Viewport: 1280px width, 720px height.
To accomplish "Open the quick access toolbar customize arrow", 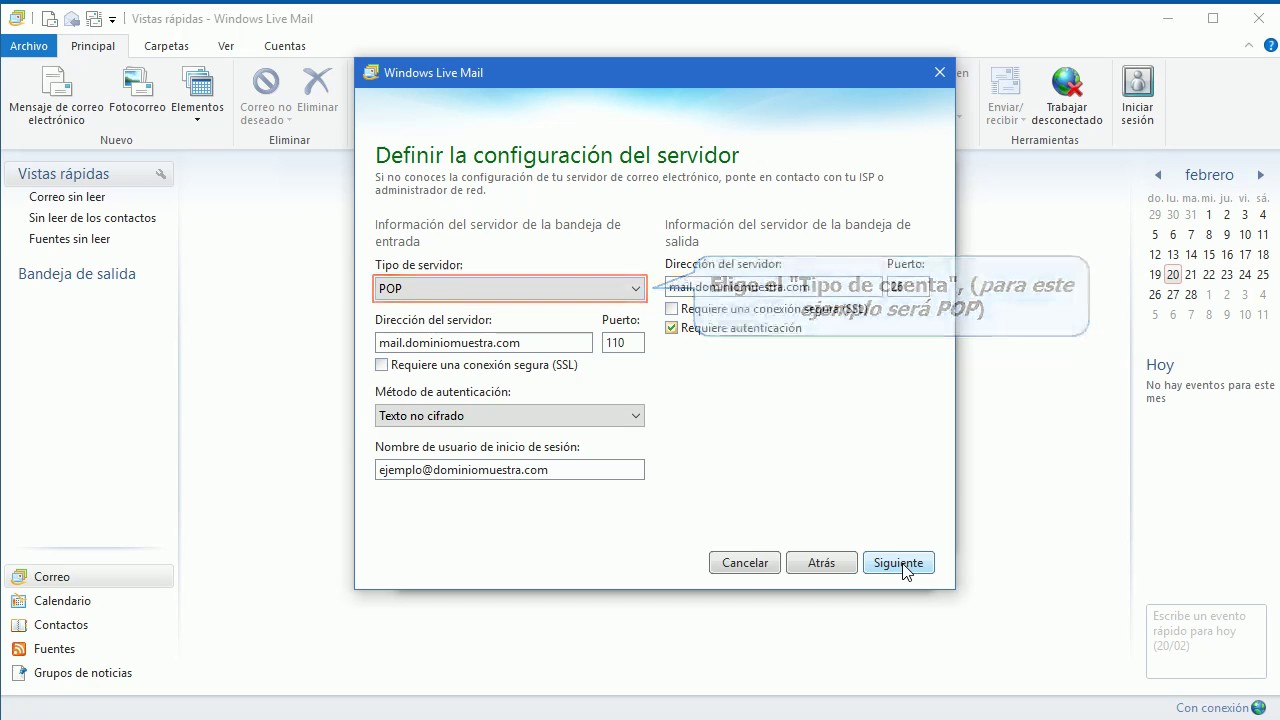I will coord(112,20).
